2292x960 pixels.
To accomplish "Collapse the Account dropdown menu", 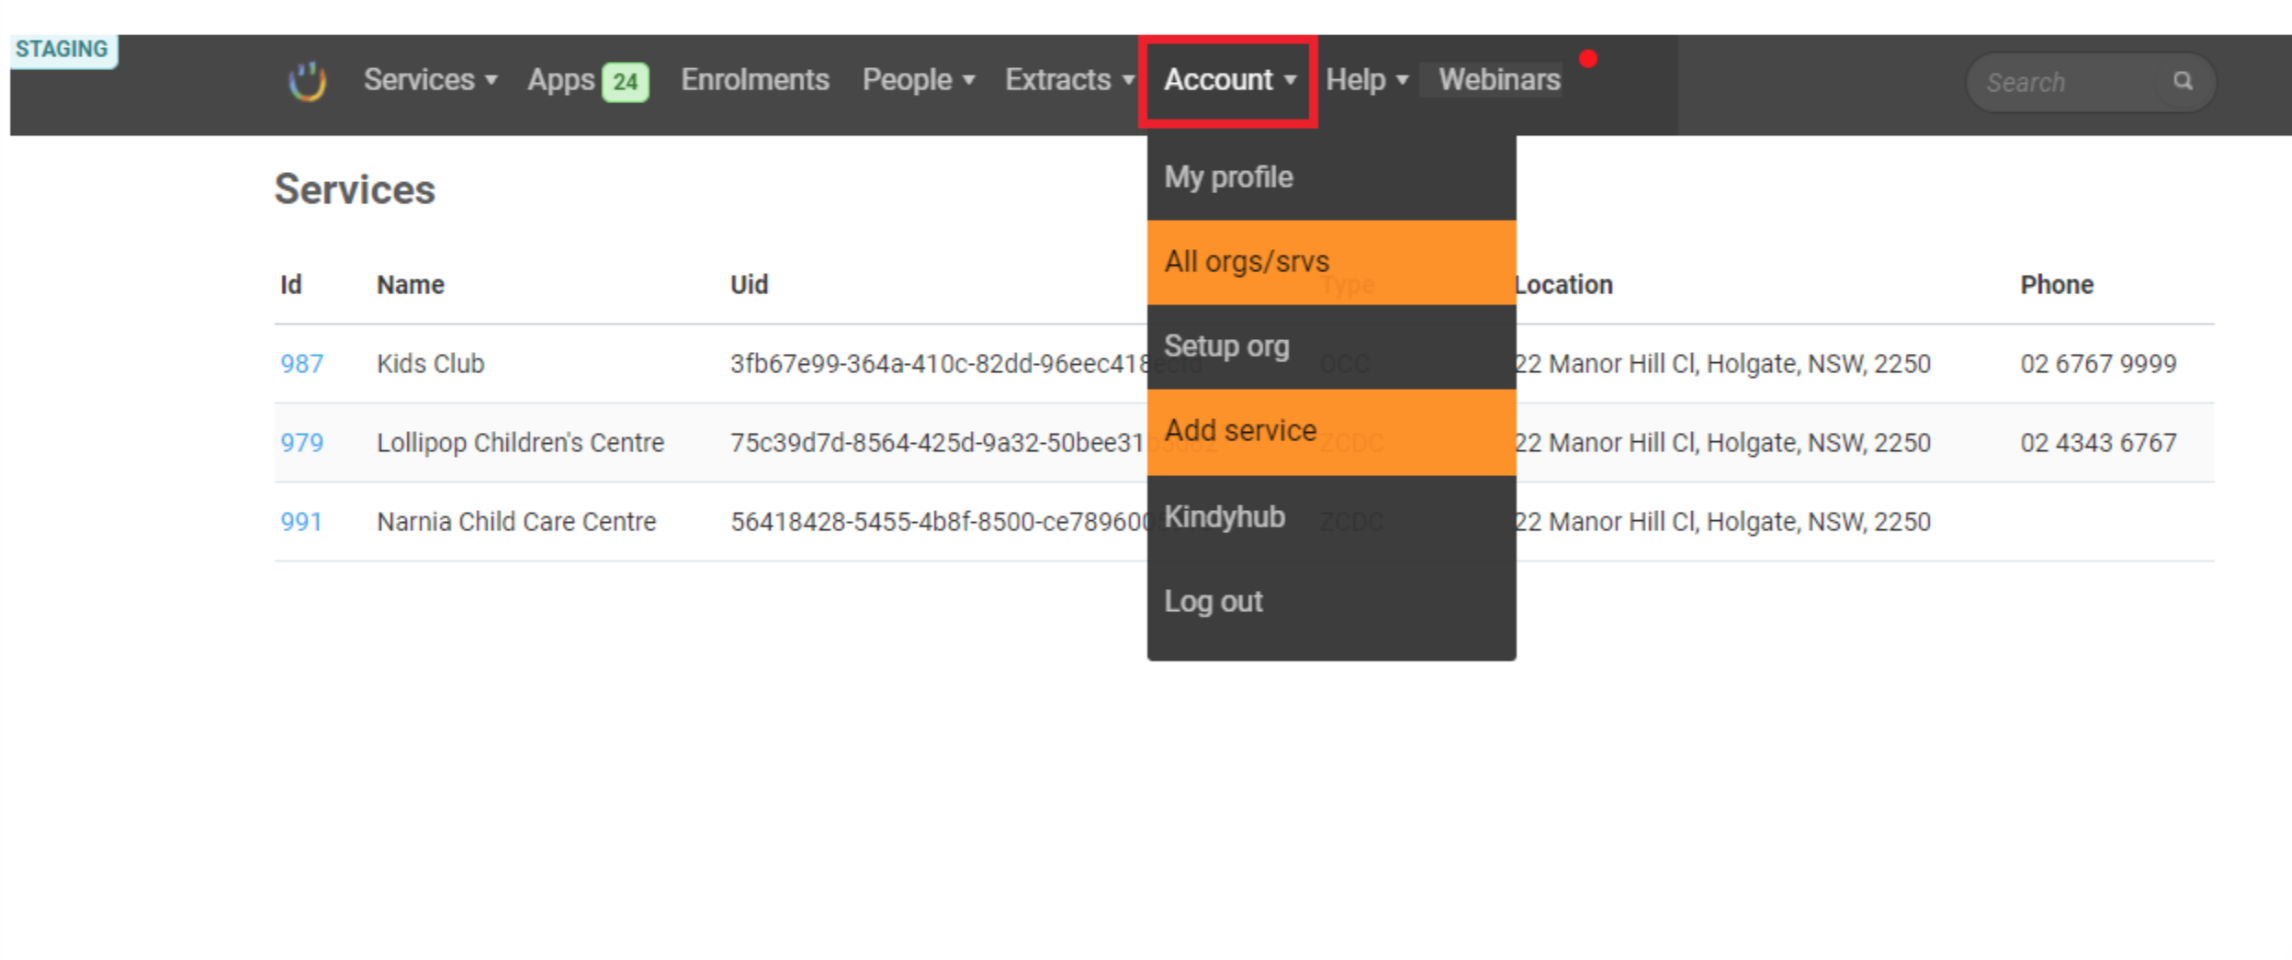I will (x=1229, y=80).
